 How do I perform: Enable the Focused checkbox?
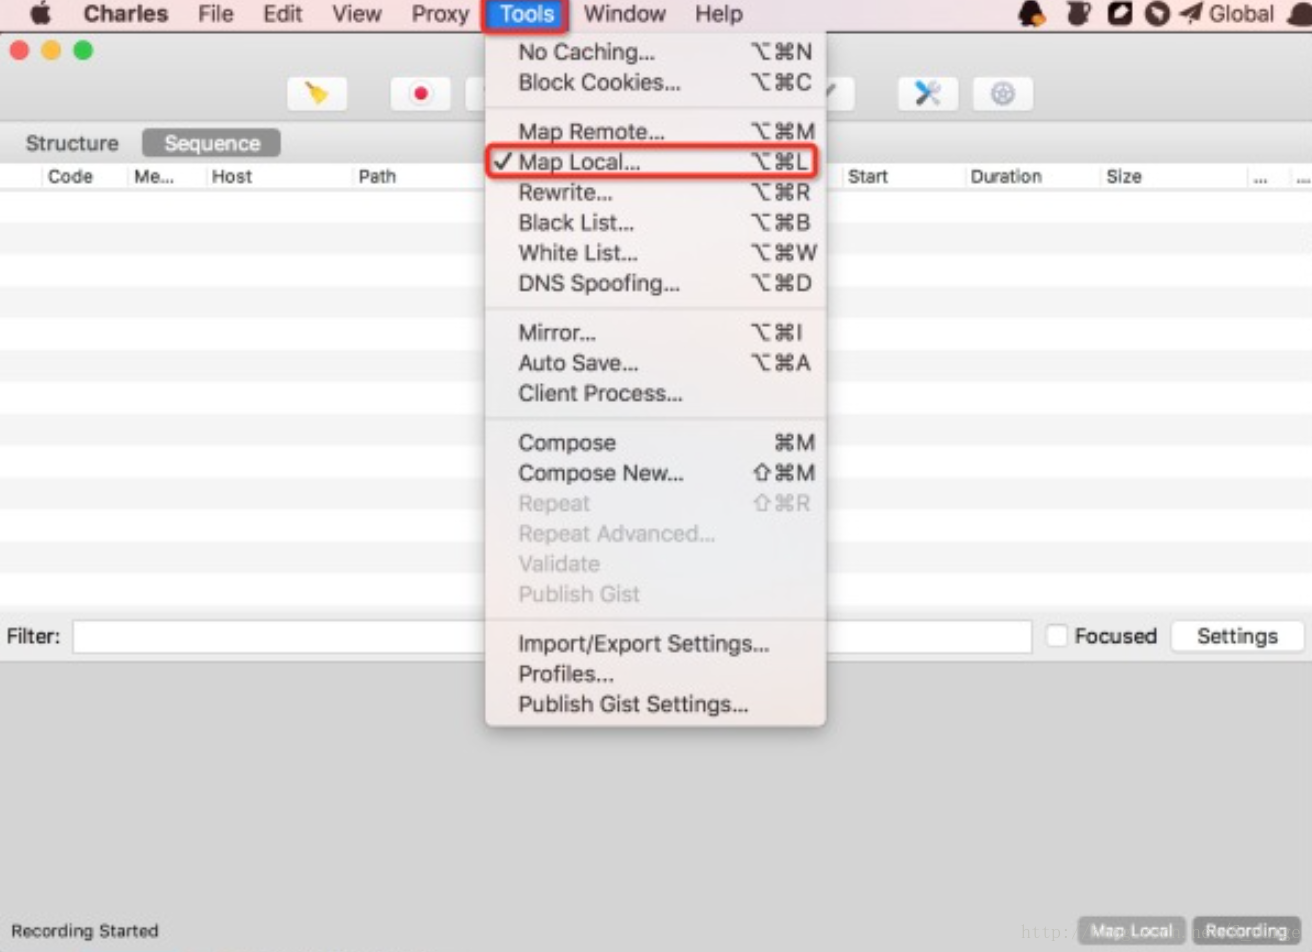coord(1057,636)
